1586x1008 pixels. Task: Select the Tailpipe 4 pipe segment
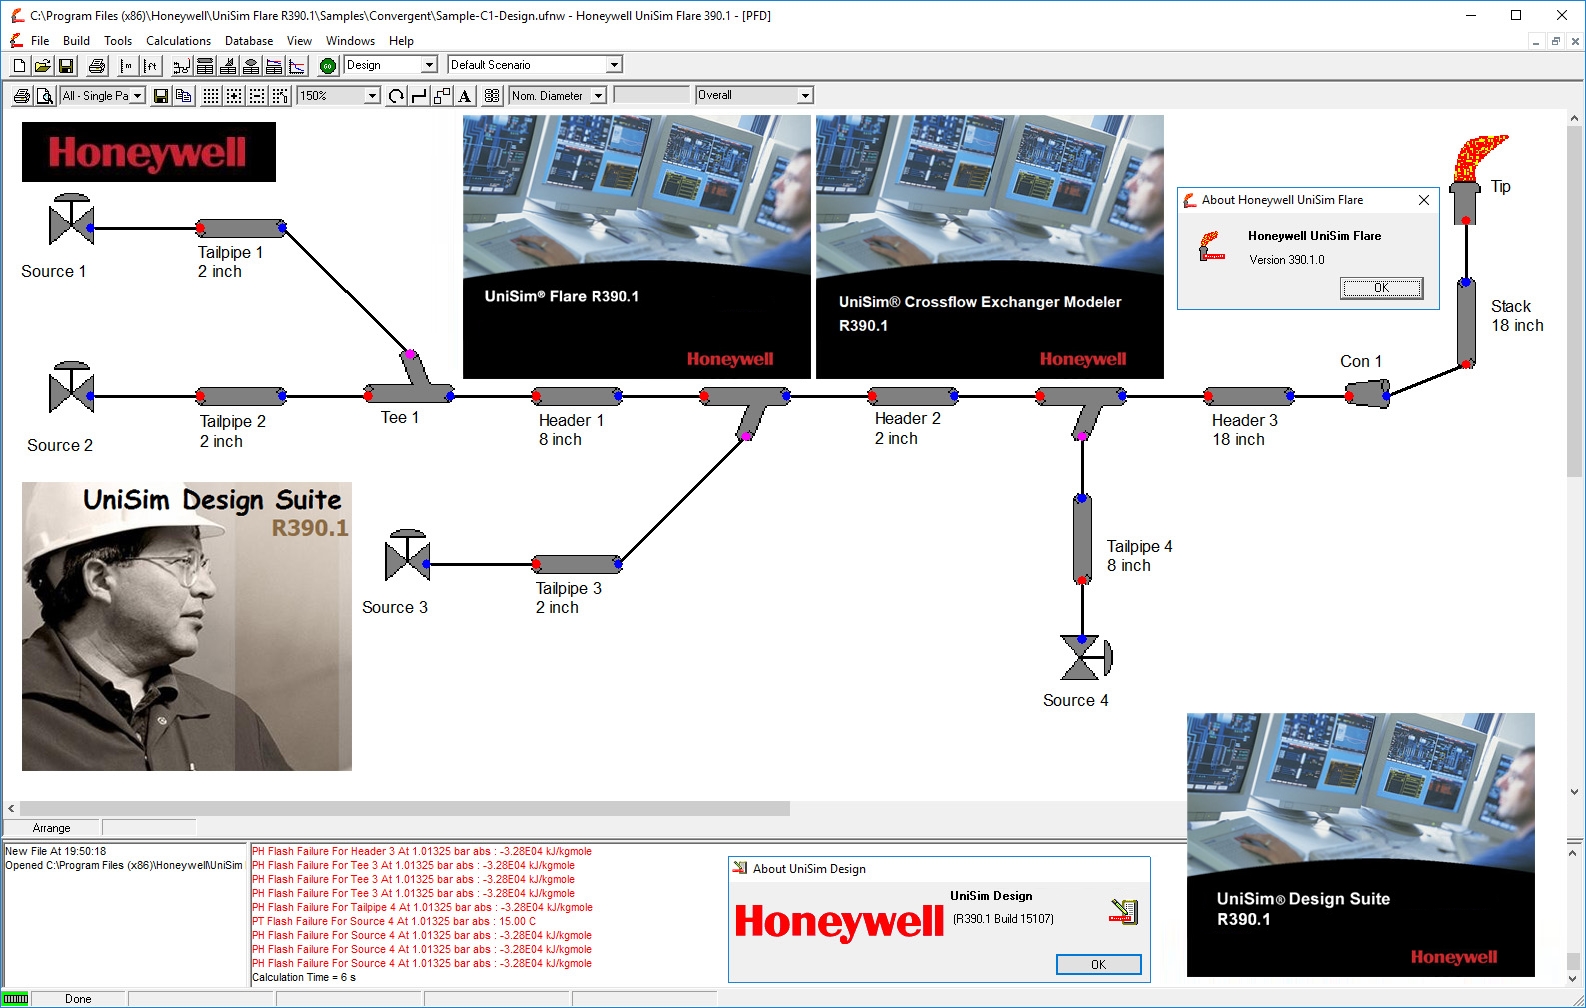coord(1082,539)
